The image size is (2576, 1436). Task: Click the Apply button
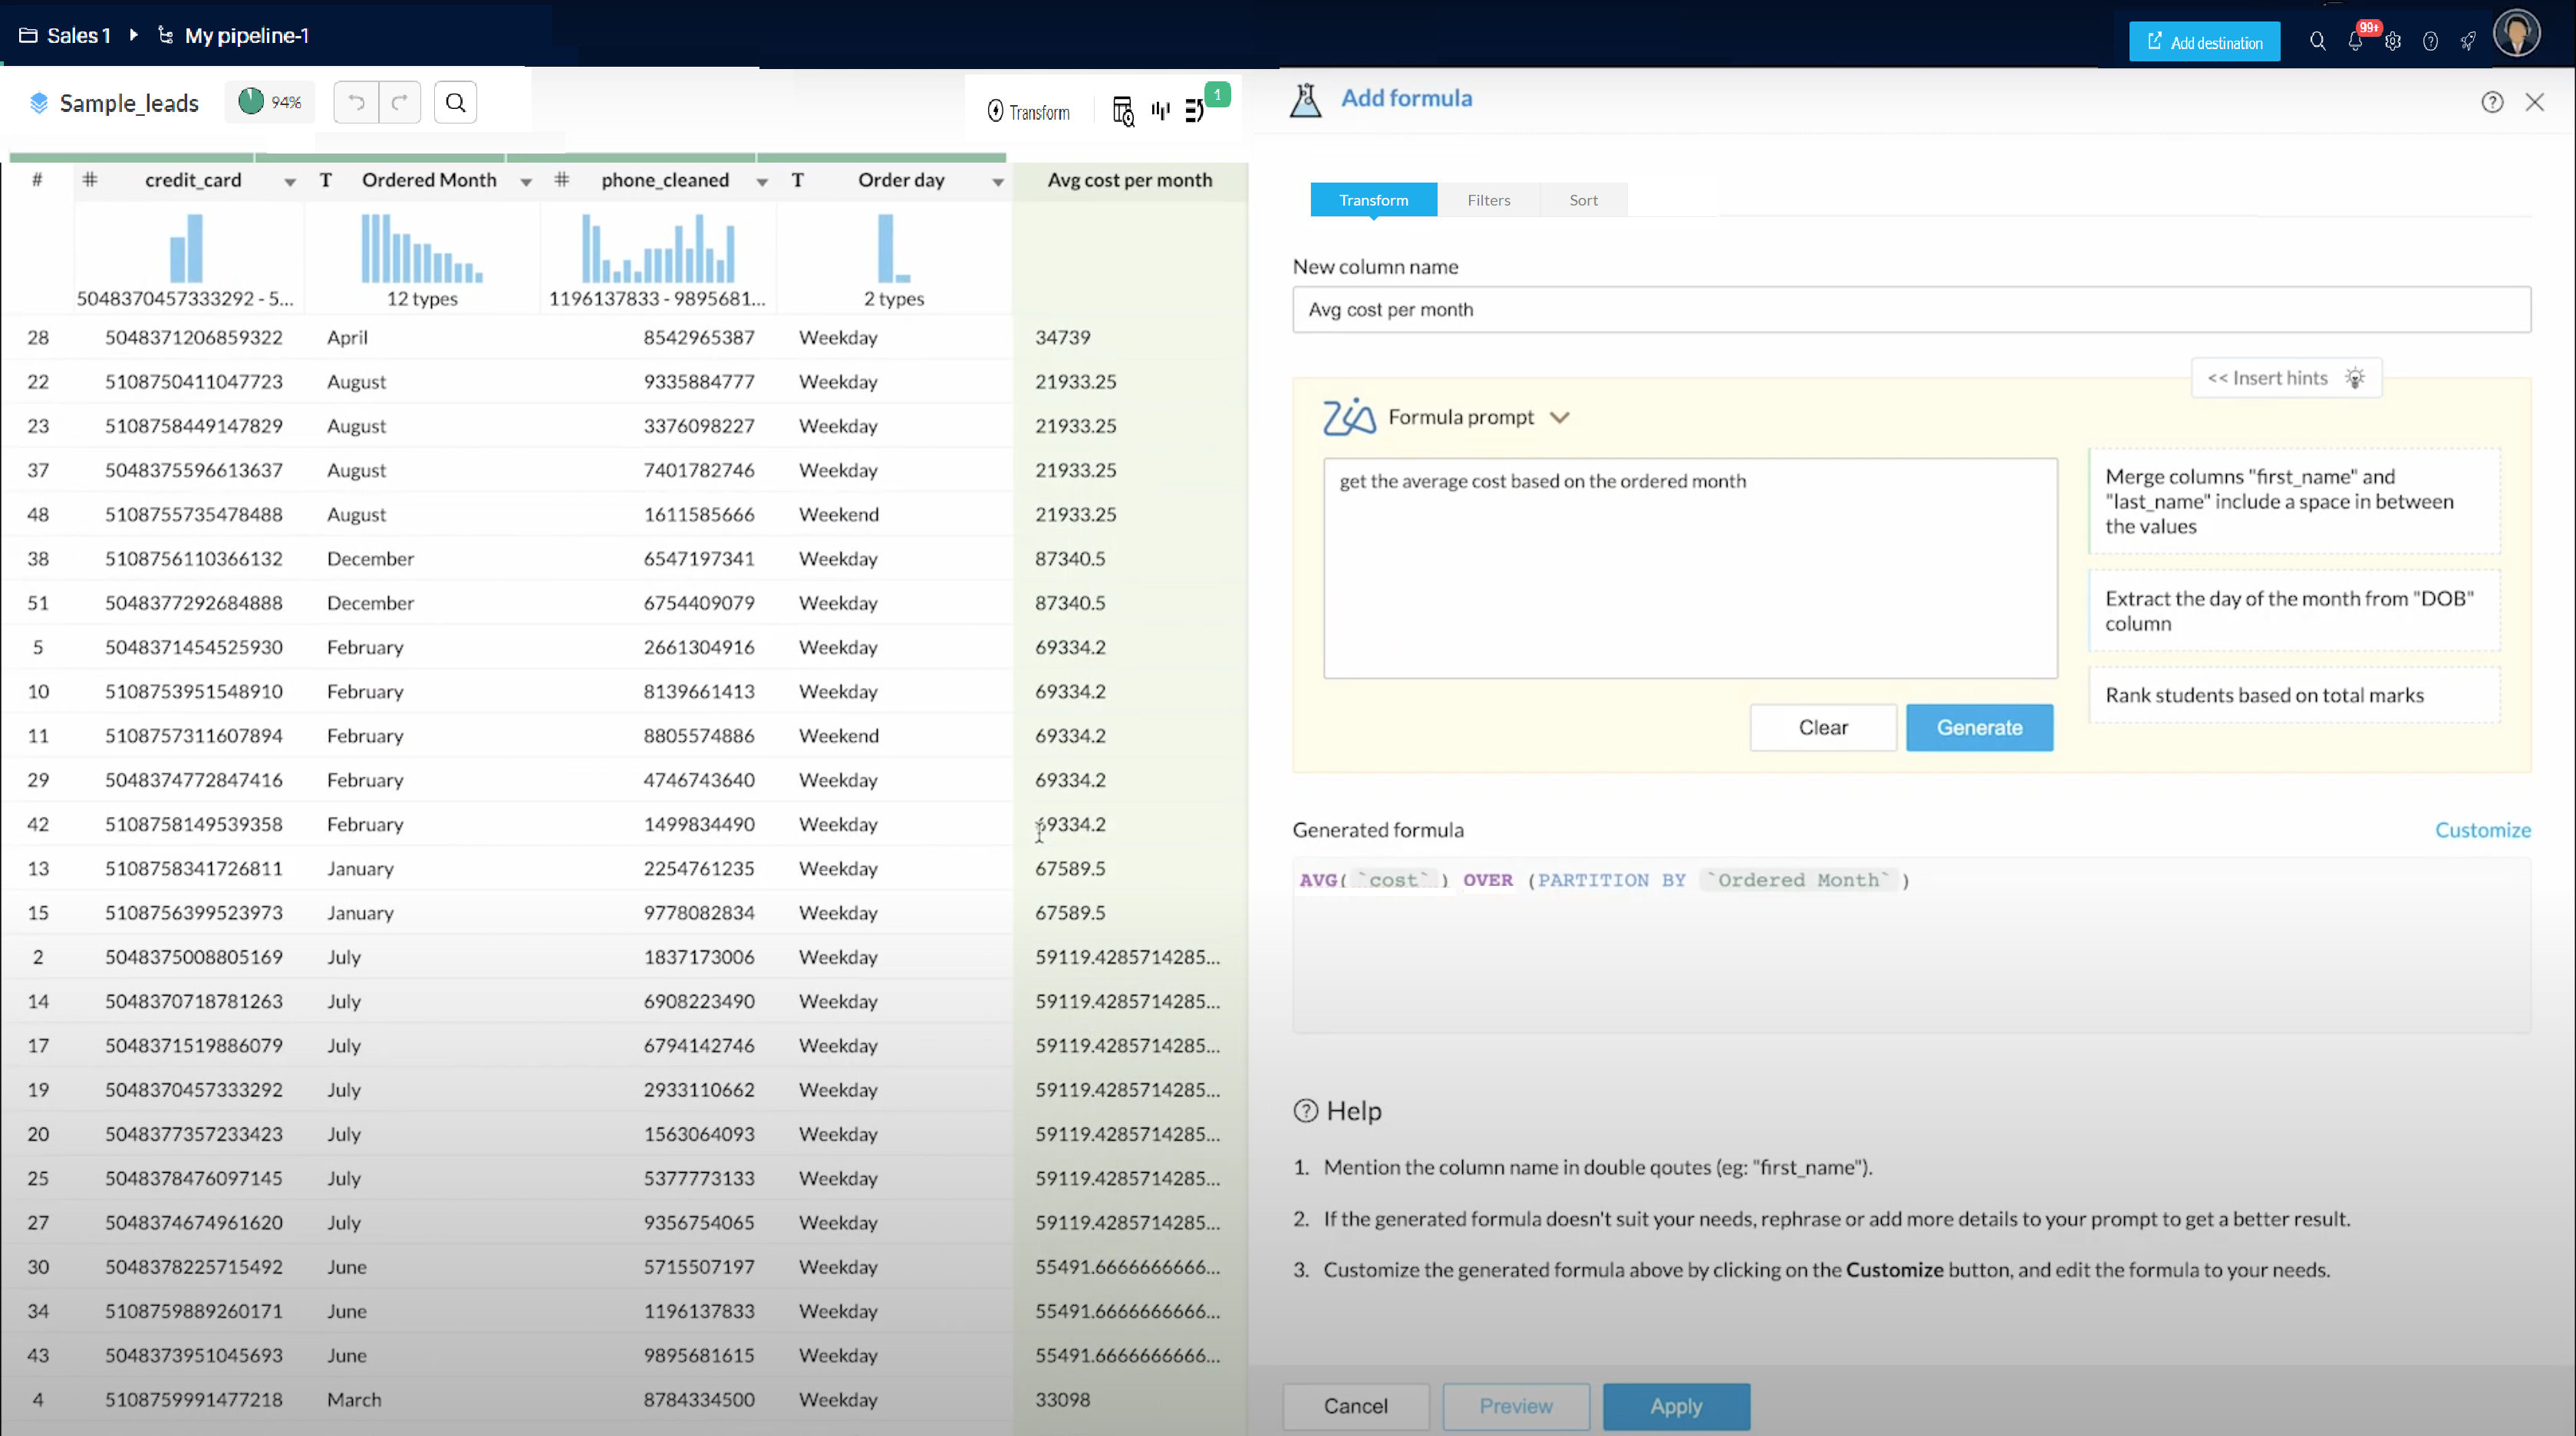(x=1676, y=1406)
